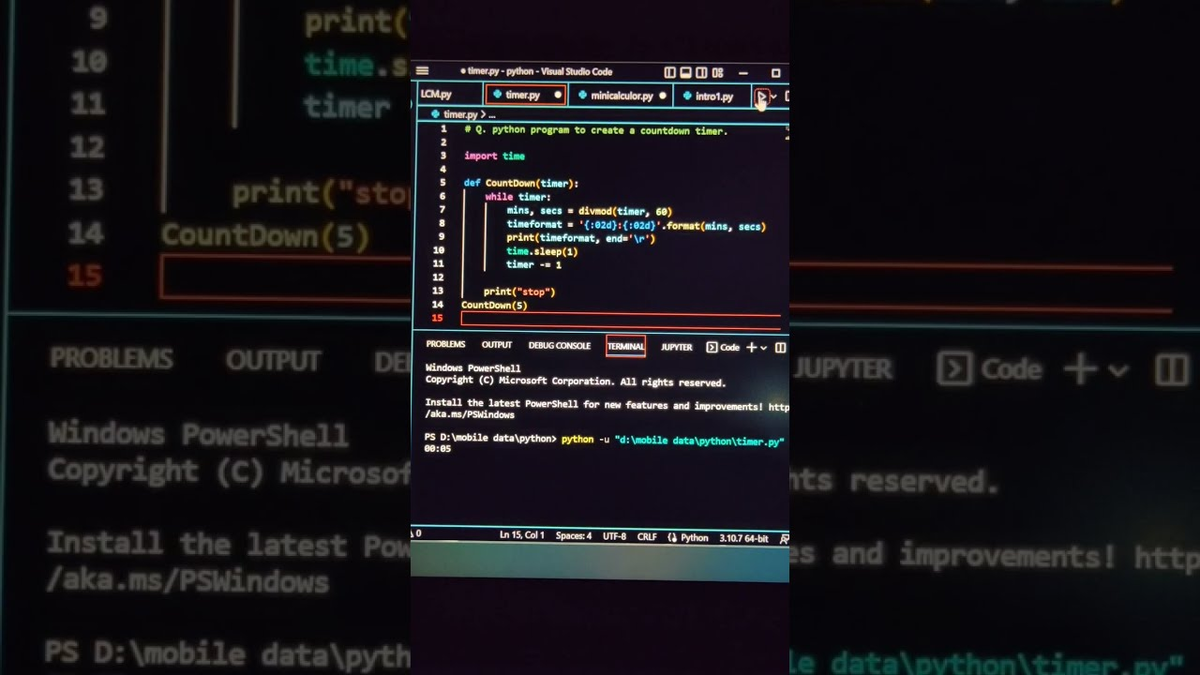
Task: Open the JUPYTER panel tab
Action: (x=677, y=347)
